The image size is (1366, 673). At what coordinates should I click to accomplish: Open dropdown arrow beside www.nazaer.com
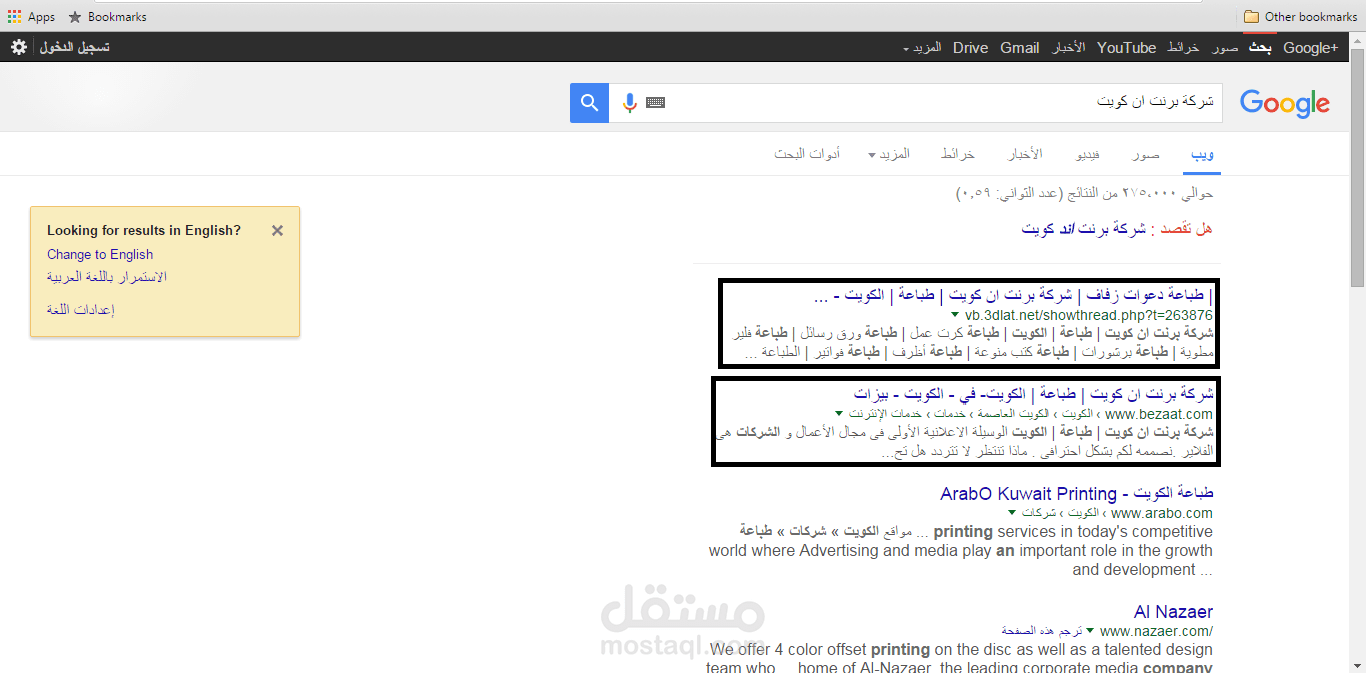(1090, 630)
